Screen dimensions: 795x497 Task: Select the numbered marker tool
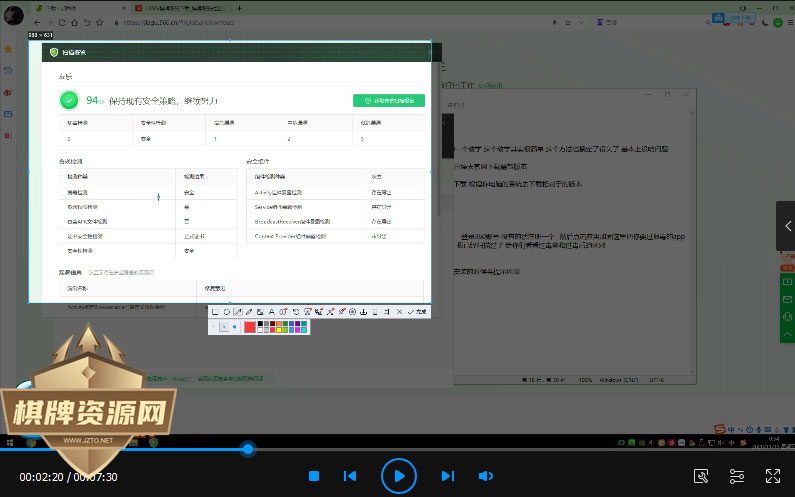283,312
